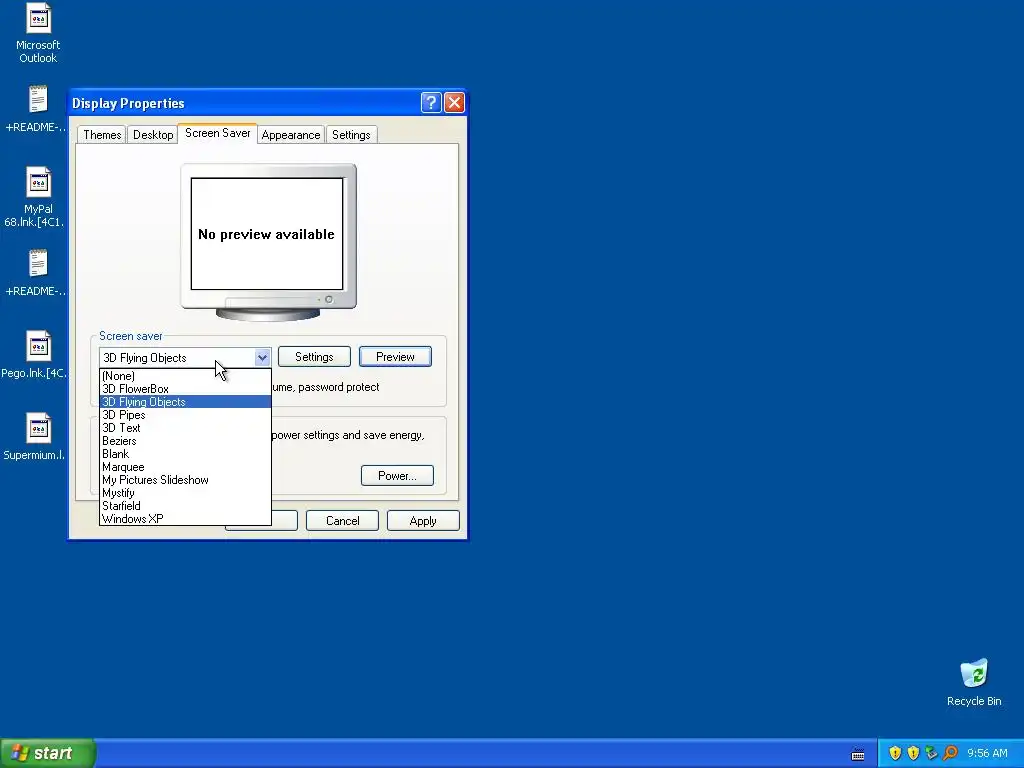1024x768 pixels.
Task: Choose My Pictures Slideshow screen saver
Action: tap(185, 480)
